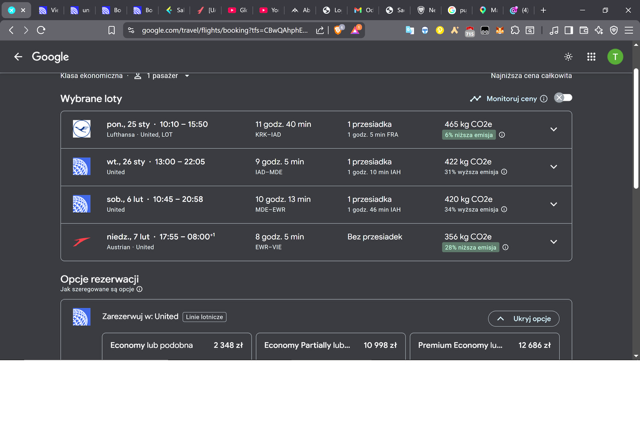This screenshot has height=447, width=640.
Task: Open the Leo AI sparkle icon
Action: pos(599,30)
